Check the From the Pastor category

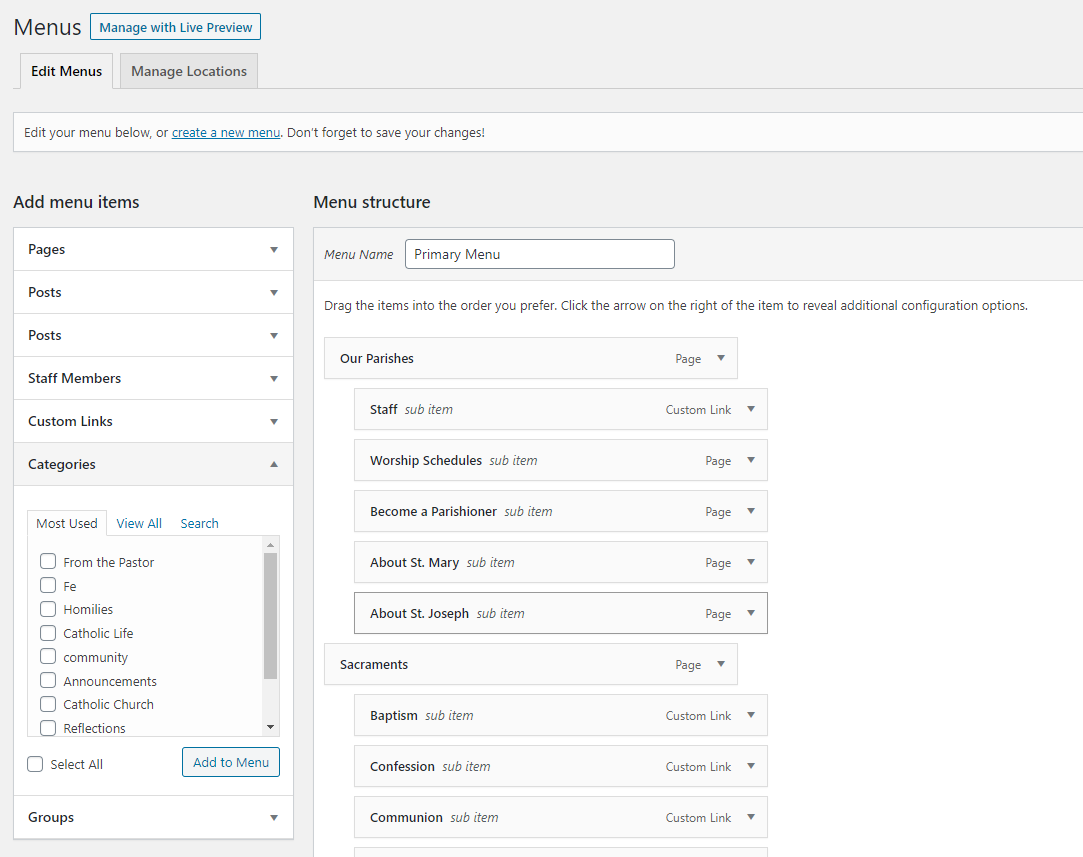click(x=48, y=562)
